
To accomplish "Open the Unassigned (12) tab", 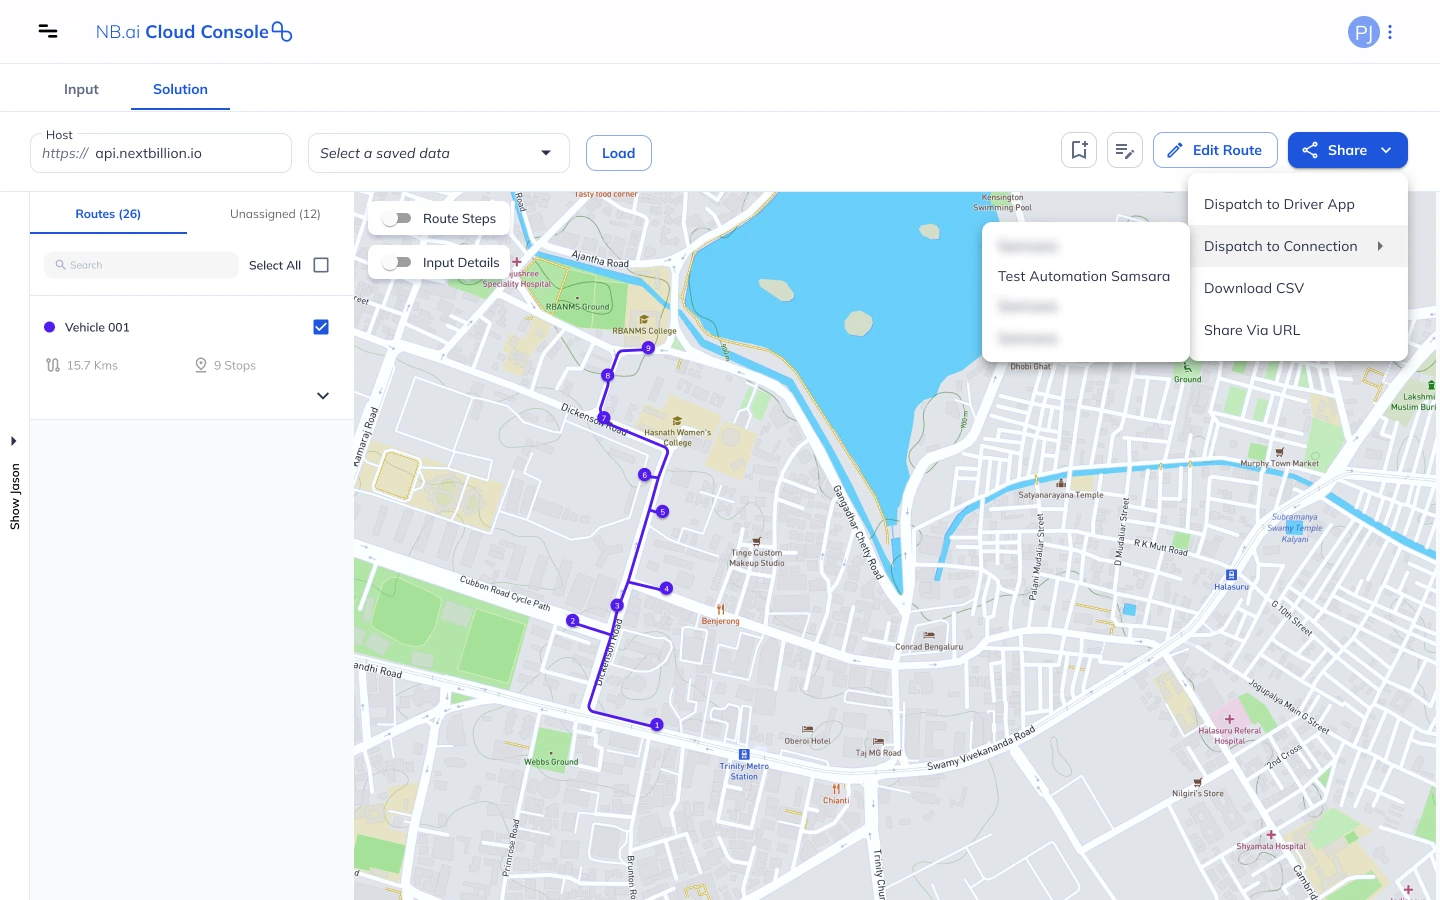I will 275,214.
